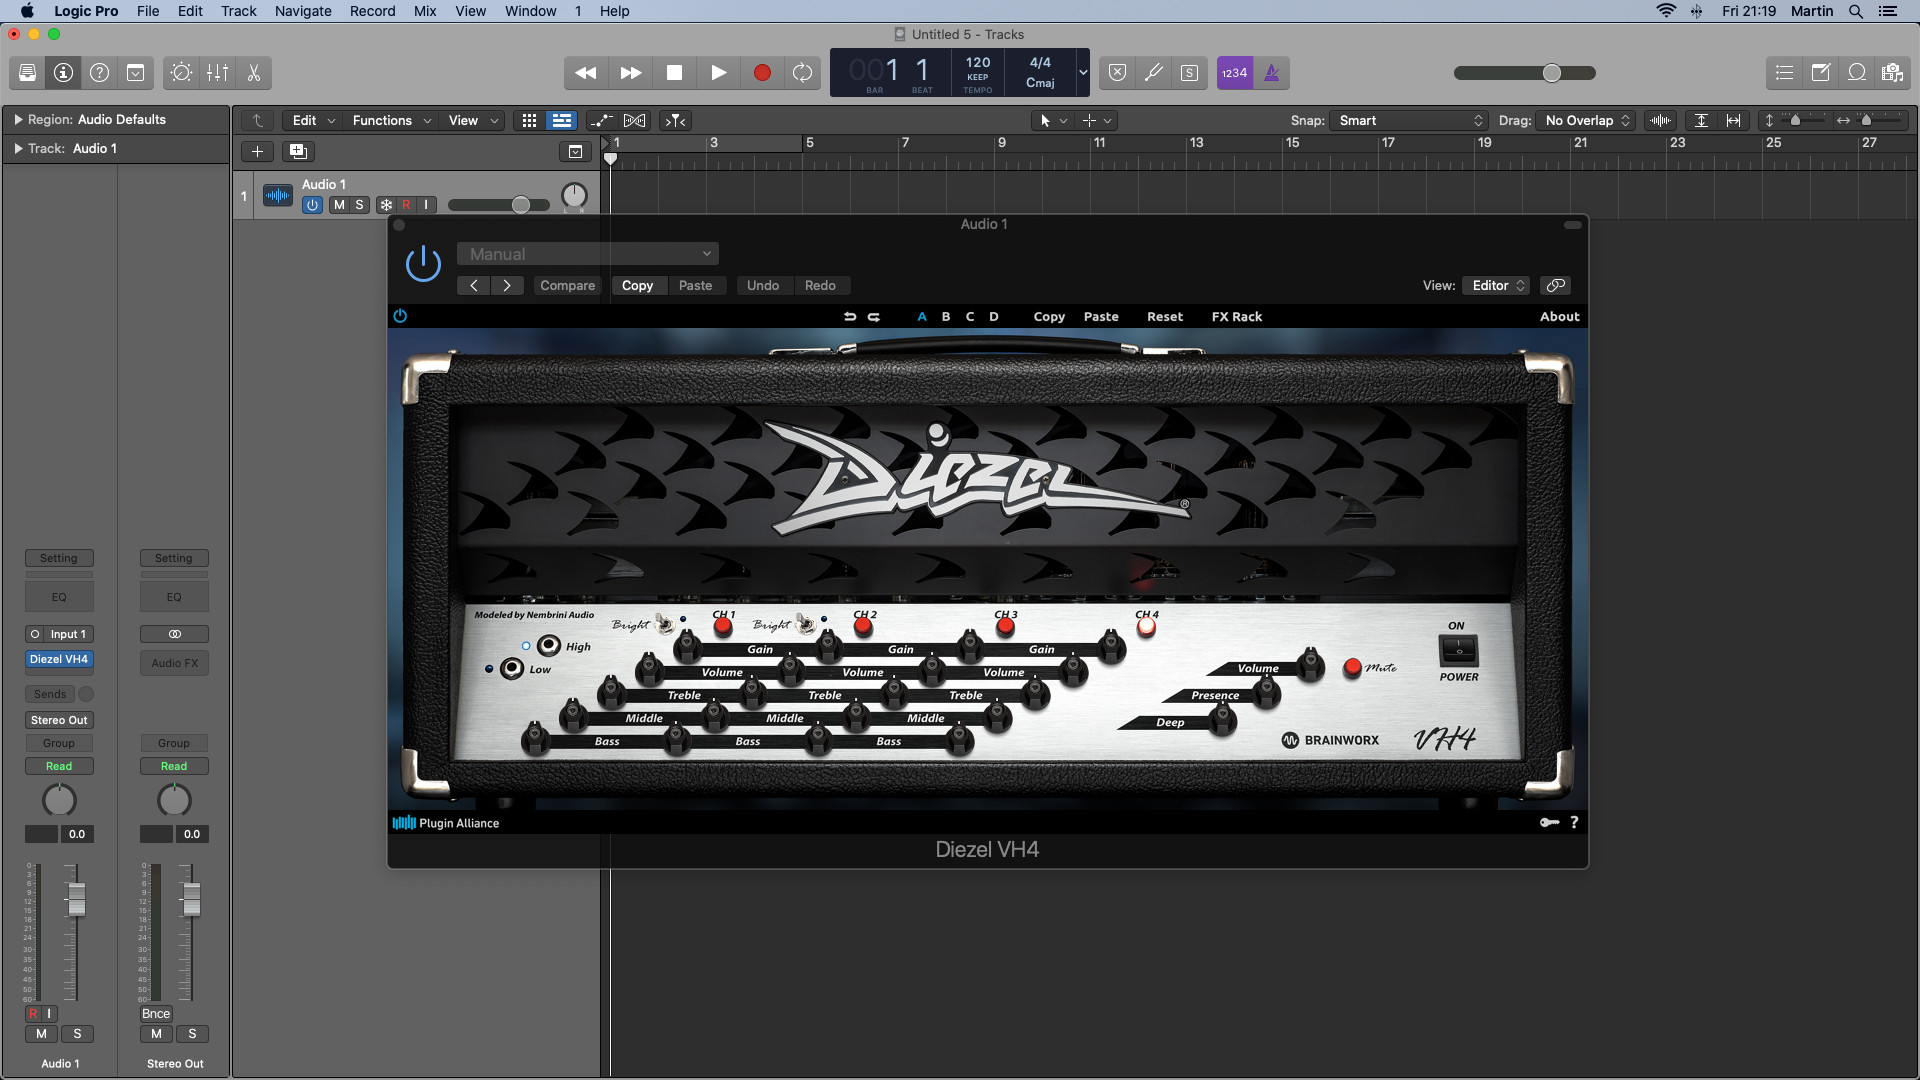Click the plugin redo arrow icon
This screenshot has width=1920, height=1080.
point(874,317)
